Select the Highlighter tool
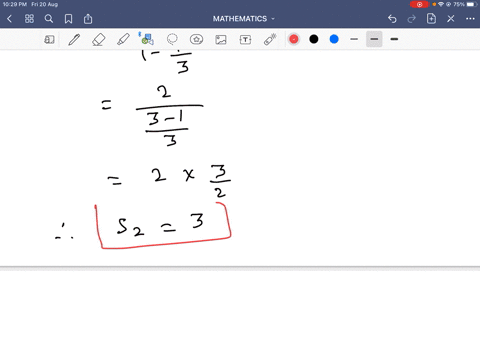Screen dimensions: 480x360 (123, 40)
